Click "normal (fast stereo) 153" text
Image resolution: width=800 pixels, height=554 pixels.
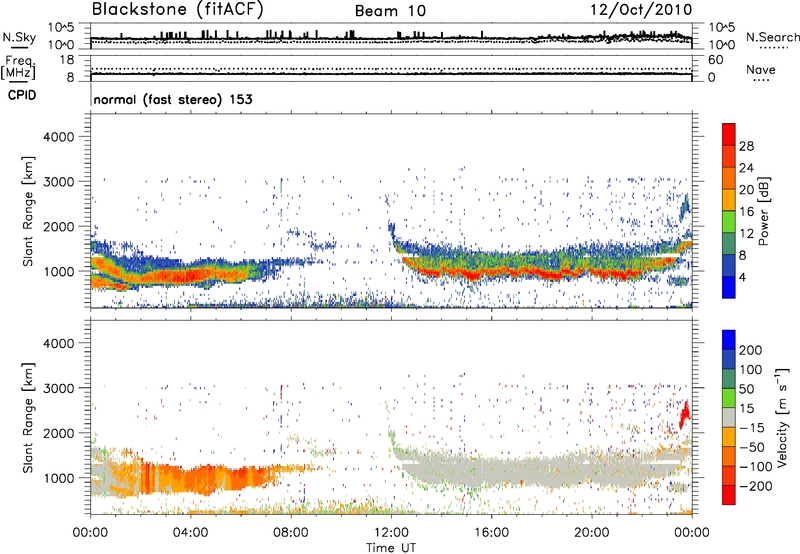[x=173, y=99]
